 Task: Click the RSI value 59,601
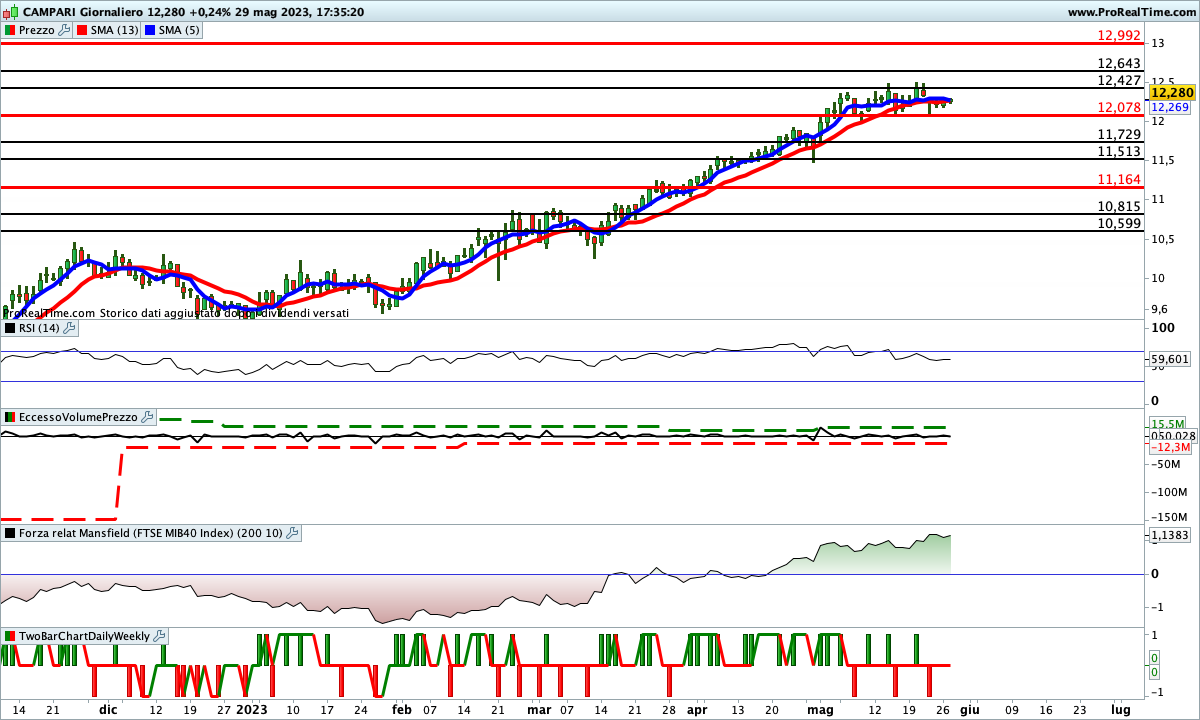[1169, 359]
